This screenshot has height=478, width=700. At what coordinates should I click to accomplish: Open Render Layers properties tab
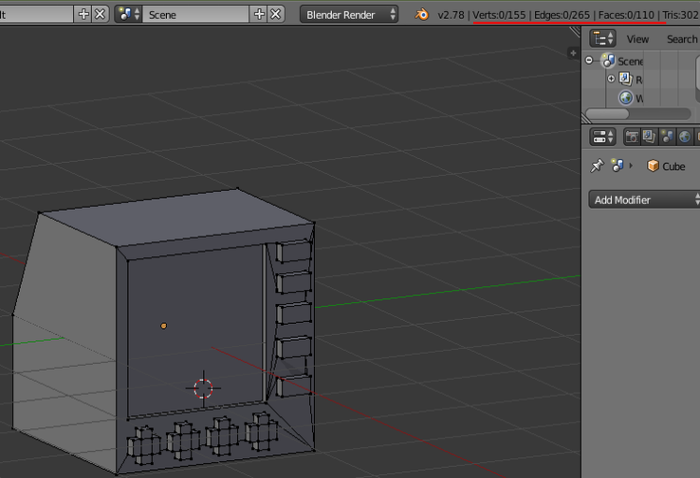coord(650,137)
